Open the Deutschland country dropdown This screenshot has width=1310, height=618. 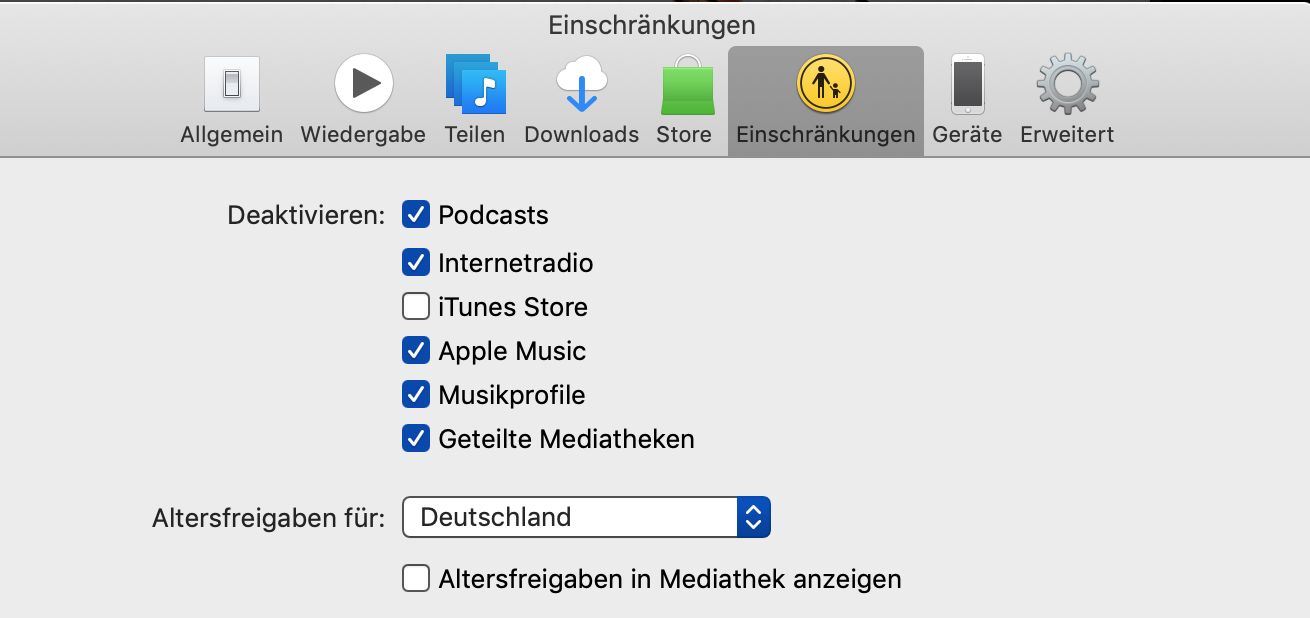tap(570, 517)
